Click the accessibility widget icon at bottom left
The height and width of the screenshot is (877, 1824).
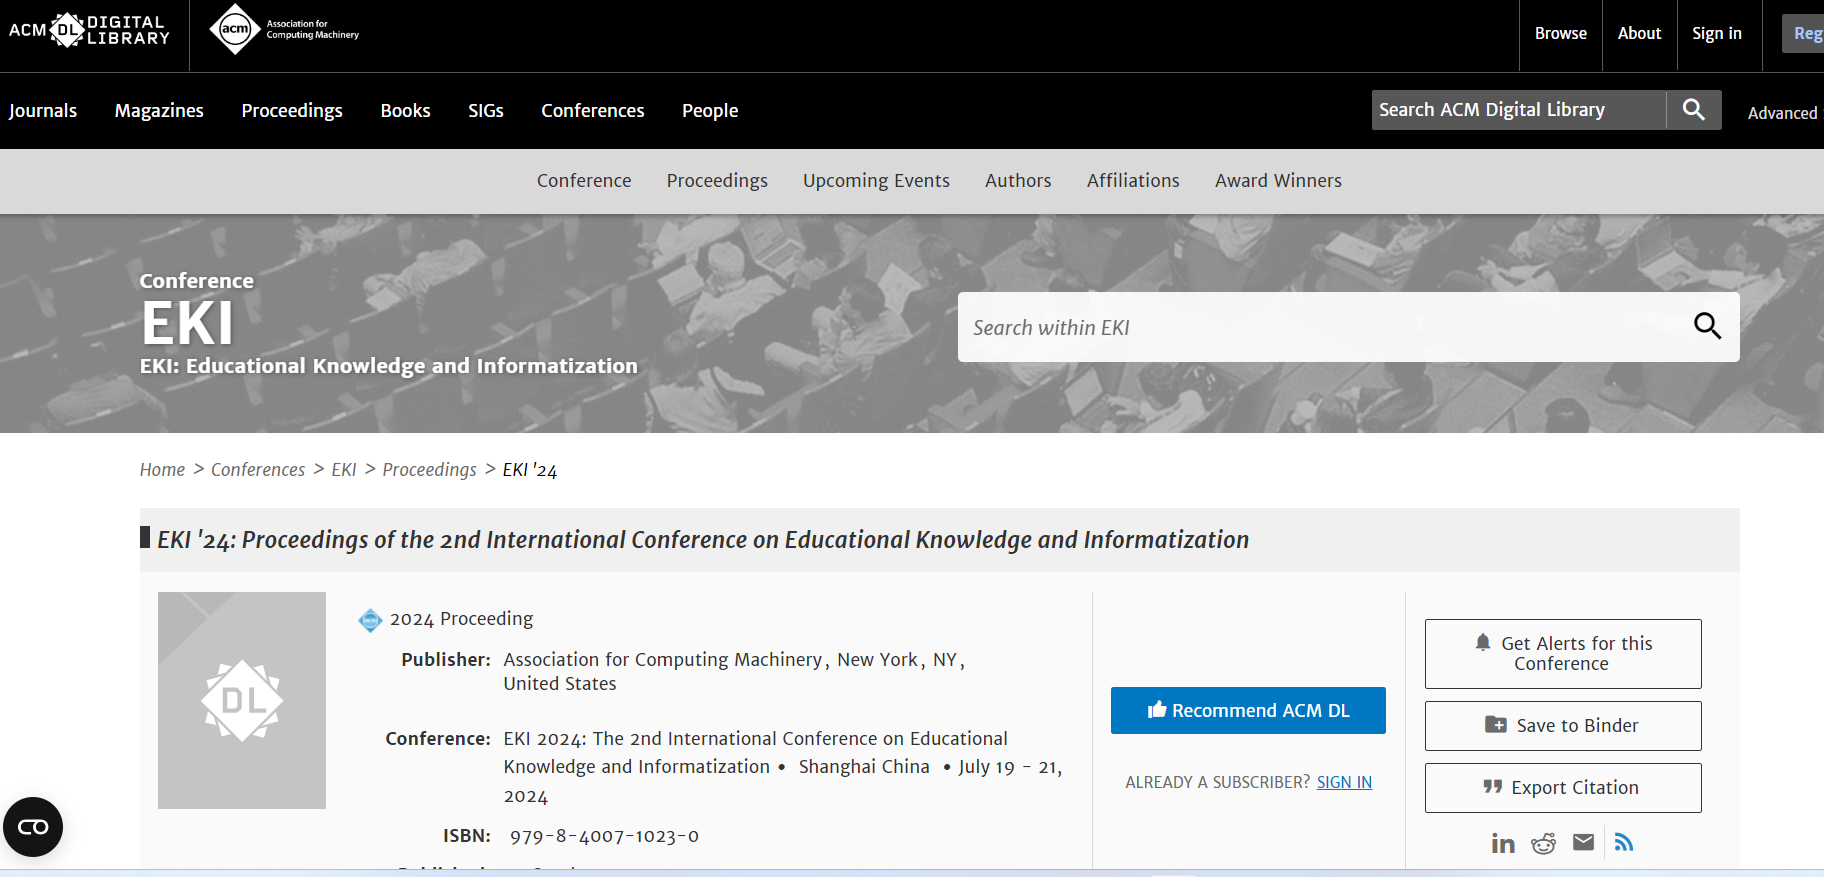point(33,827)
